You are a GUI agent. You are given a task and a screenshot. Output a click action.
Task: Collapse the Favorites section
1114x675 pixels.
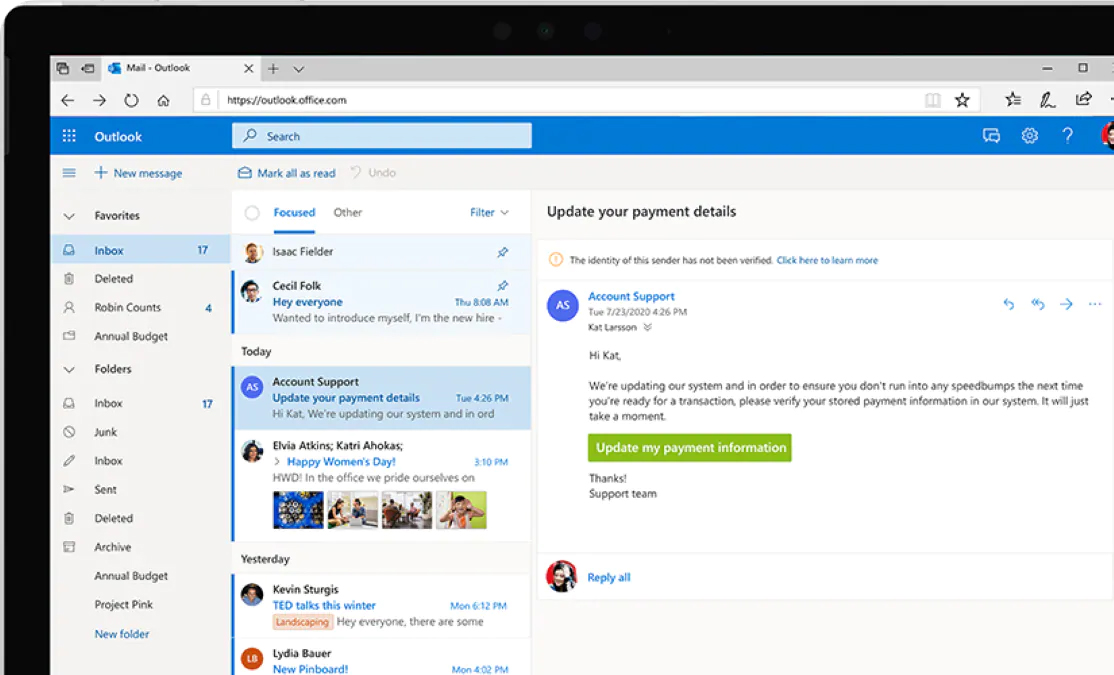point(69,216)
